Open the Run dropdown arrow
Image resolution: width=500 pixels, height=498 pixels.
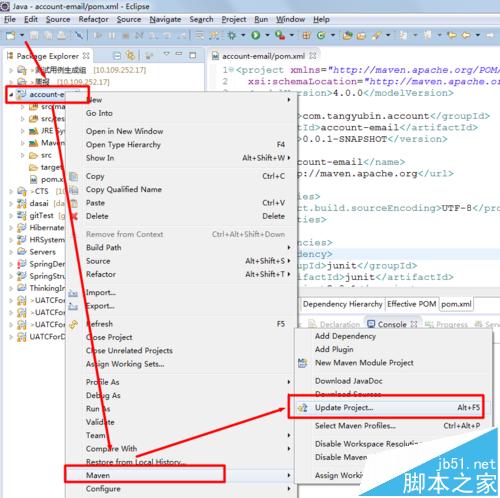click(267, 35)
